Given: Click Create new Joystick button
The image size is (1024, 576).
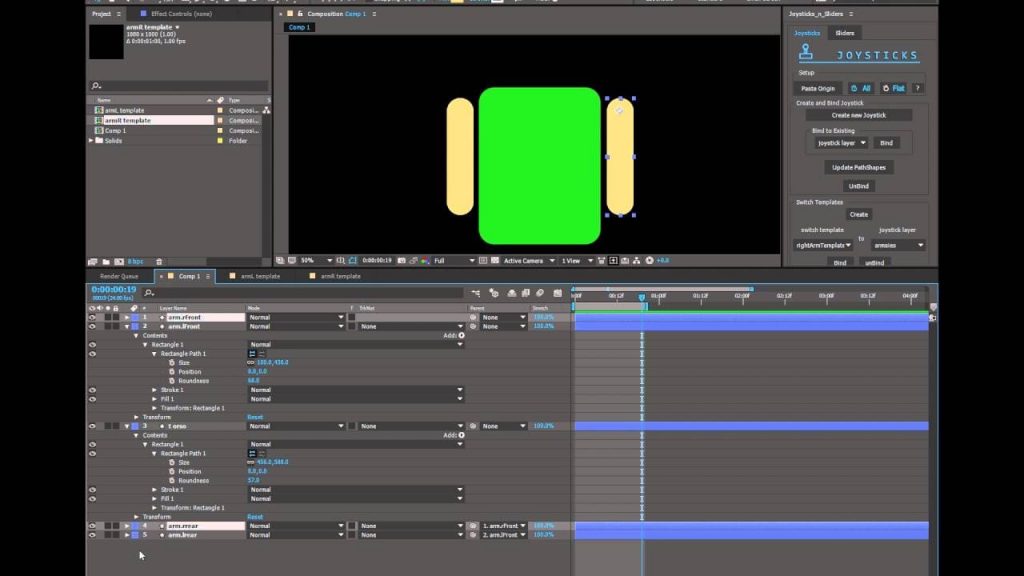Looking at the screenshot, I should tap(858, 116).
